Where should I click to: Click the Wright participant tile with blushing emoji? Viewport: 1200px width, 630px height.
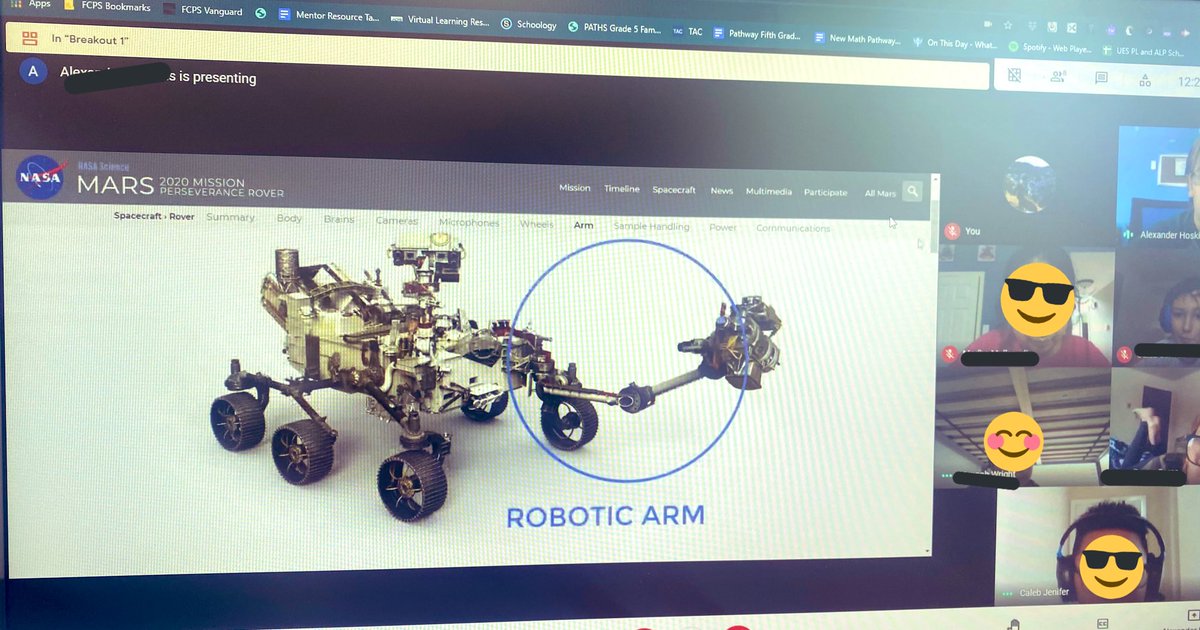coord(1022,430)
